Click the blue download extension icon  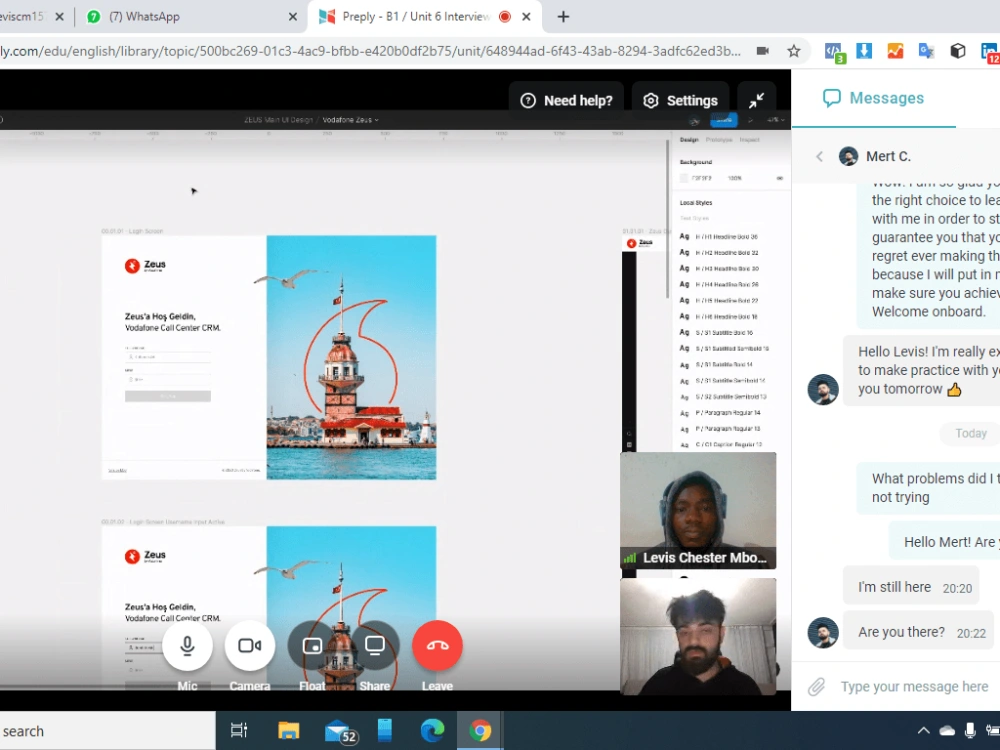(x=864, y=51)
